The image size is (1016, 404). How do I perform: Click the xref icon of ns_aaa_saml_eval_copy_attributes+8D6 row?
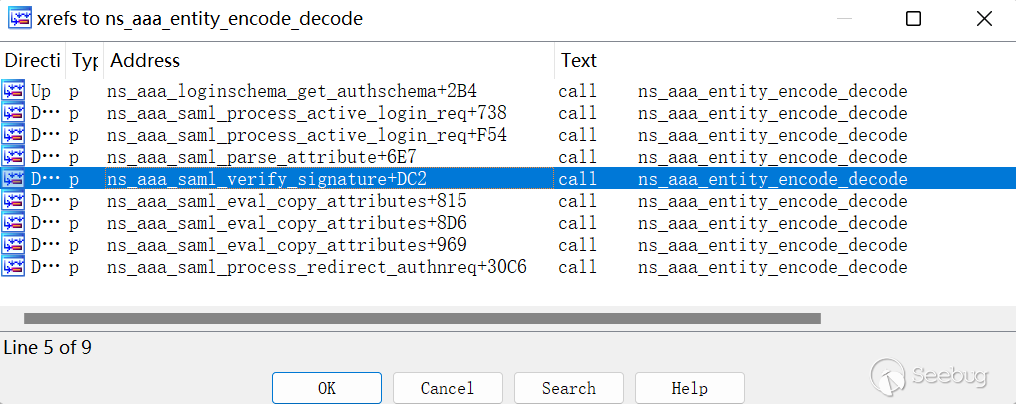tap(13, 223)
